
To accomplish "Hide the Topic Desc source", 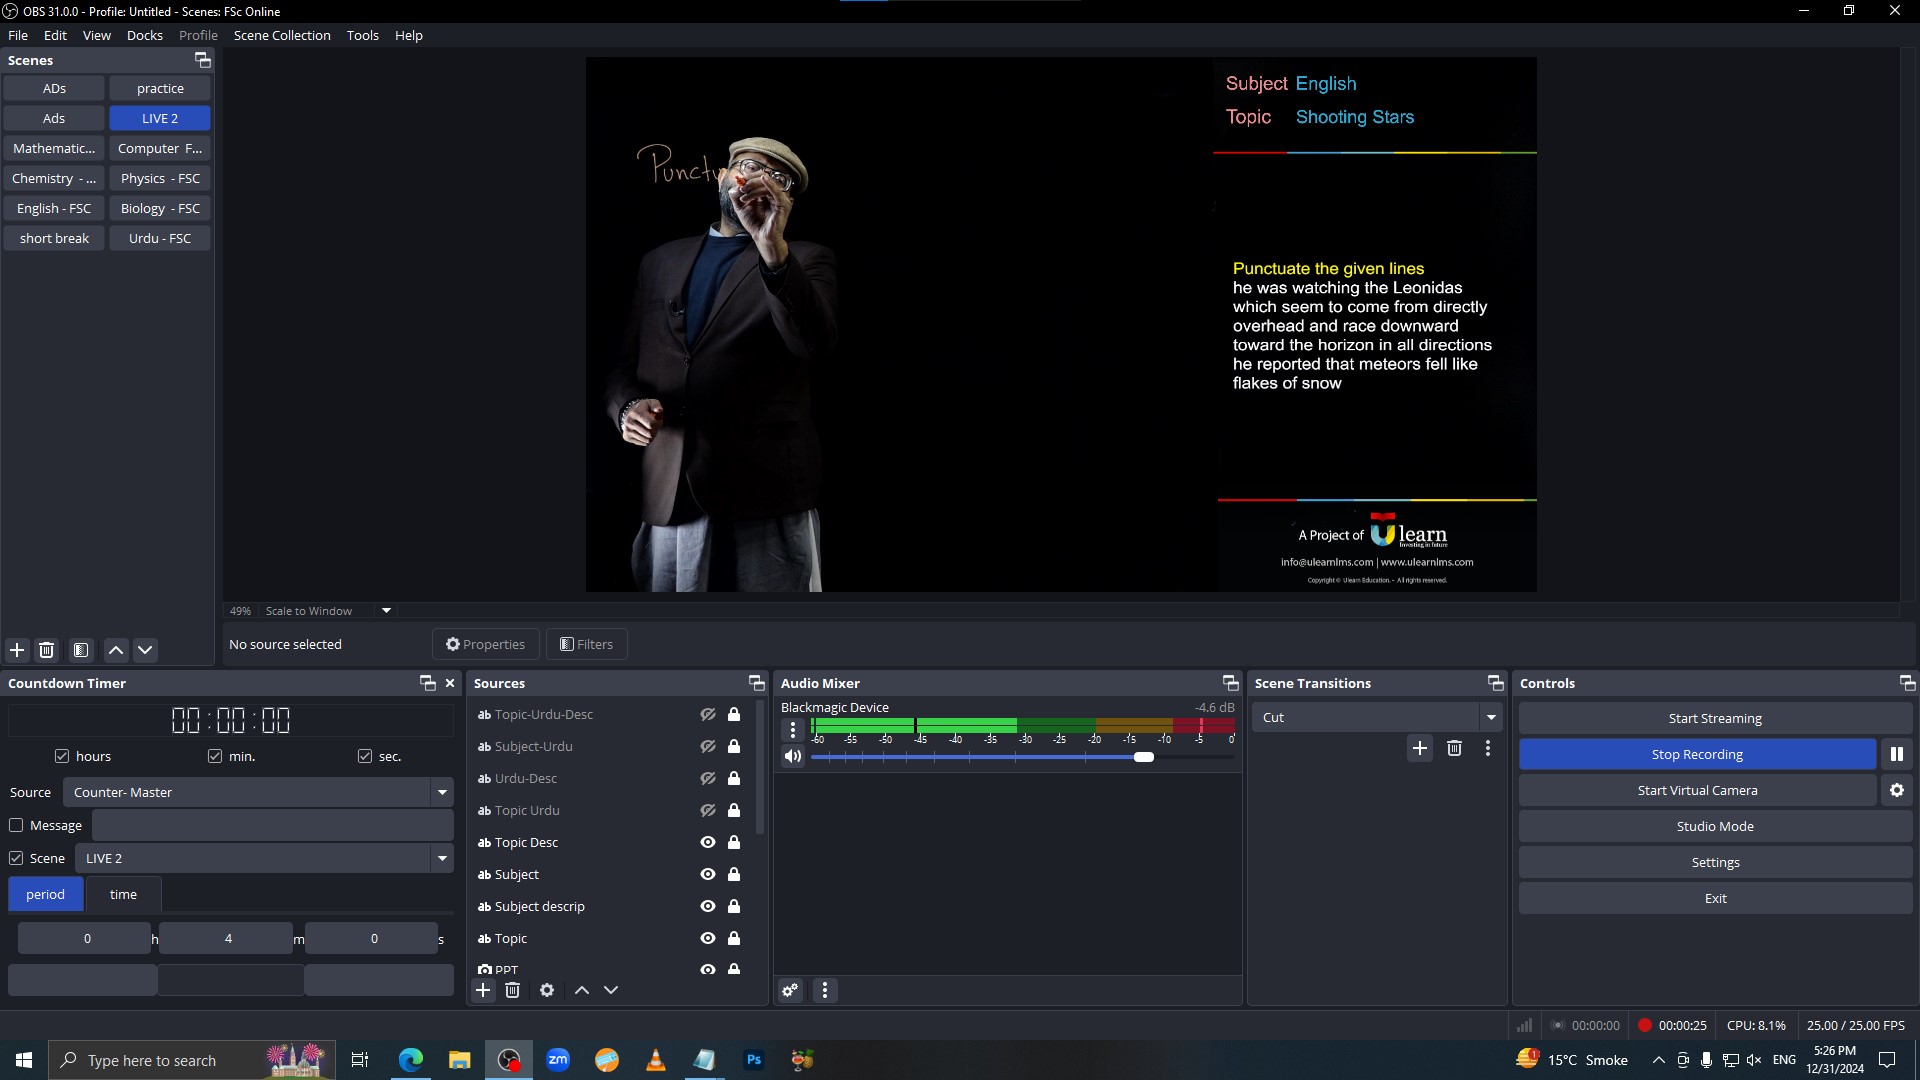I will click(708, 842).
